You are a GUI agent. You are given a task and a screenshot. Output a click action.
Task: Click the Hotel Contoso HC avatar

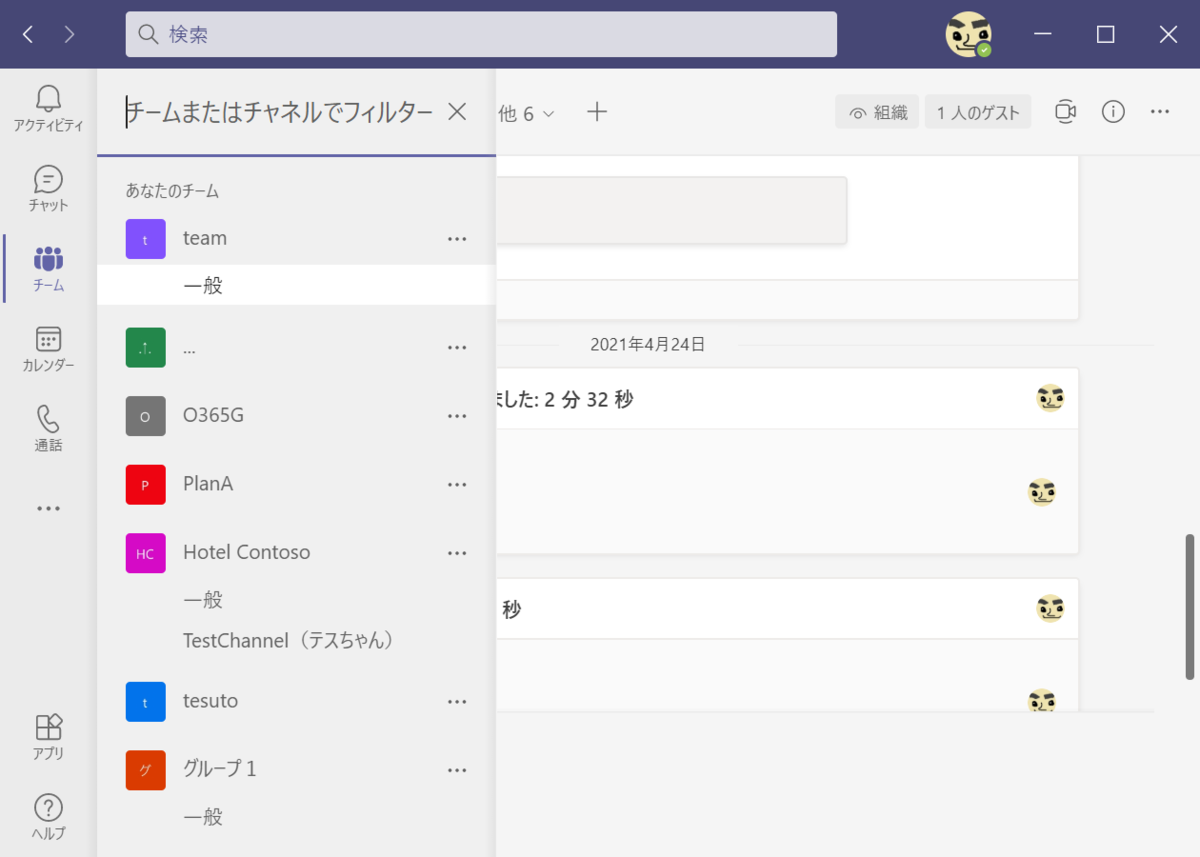pyautogui.click(x=145, y=553)
